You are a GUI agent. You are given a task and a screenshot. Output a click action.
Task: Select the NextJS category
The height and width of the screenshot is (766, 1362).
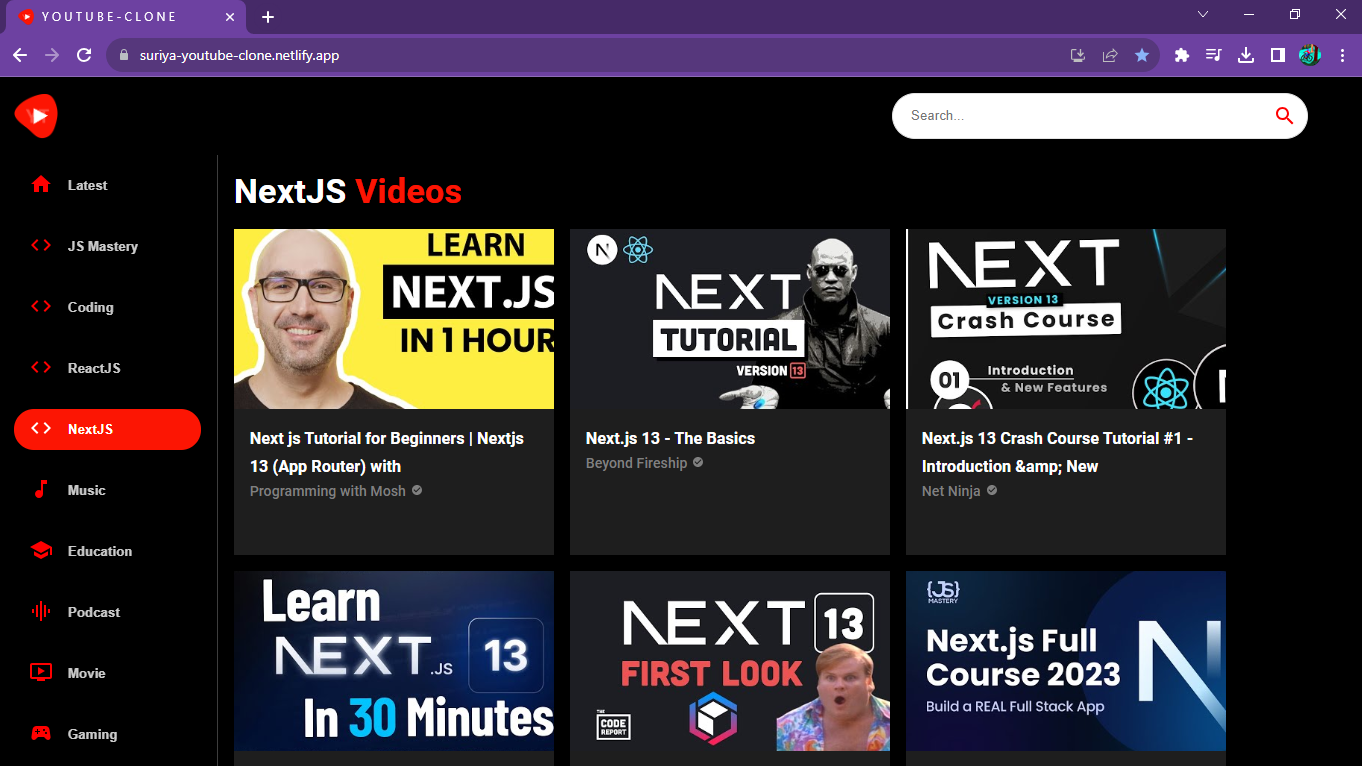click(107, 429)
